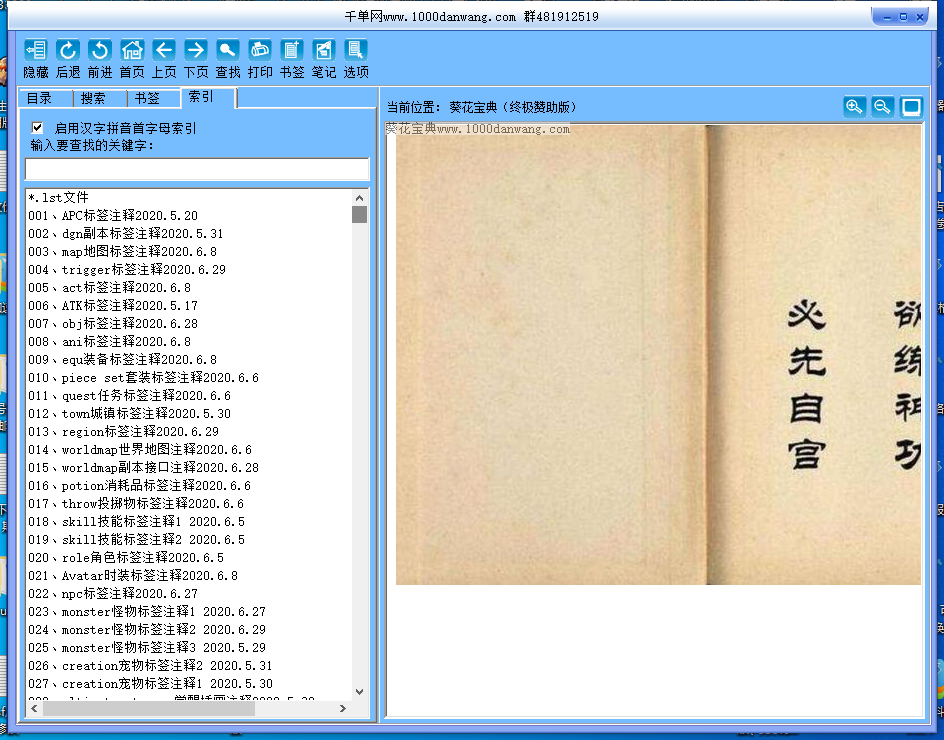Click the horizontal scroll right arrow

point(343,708)
